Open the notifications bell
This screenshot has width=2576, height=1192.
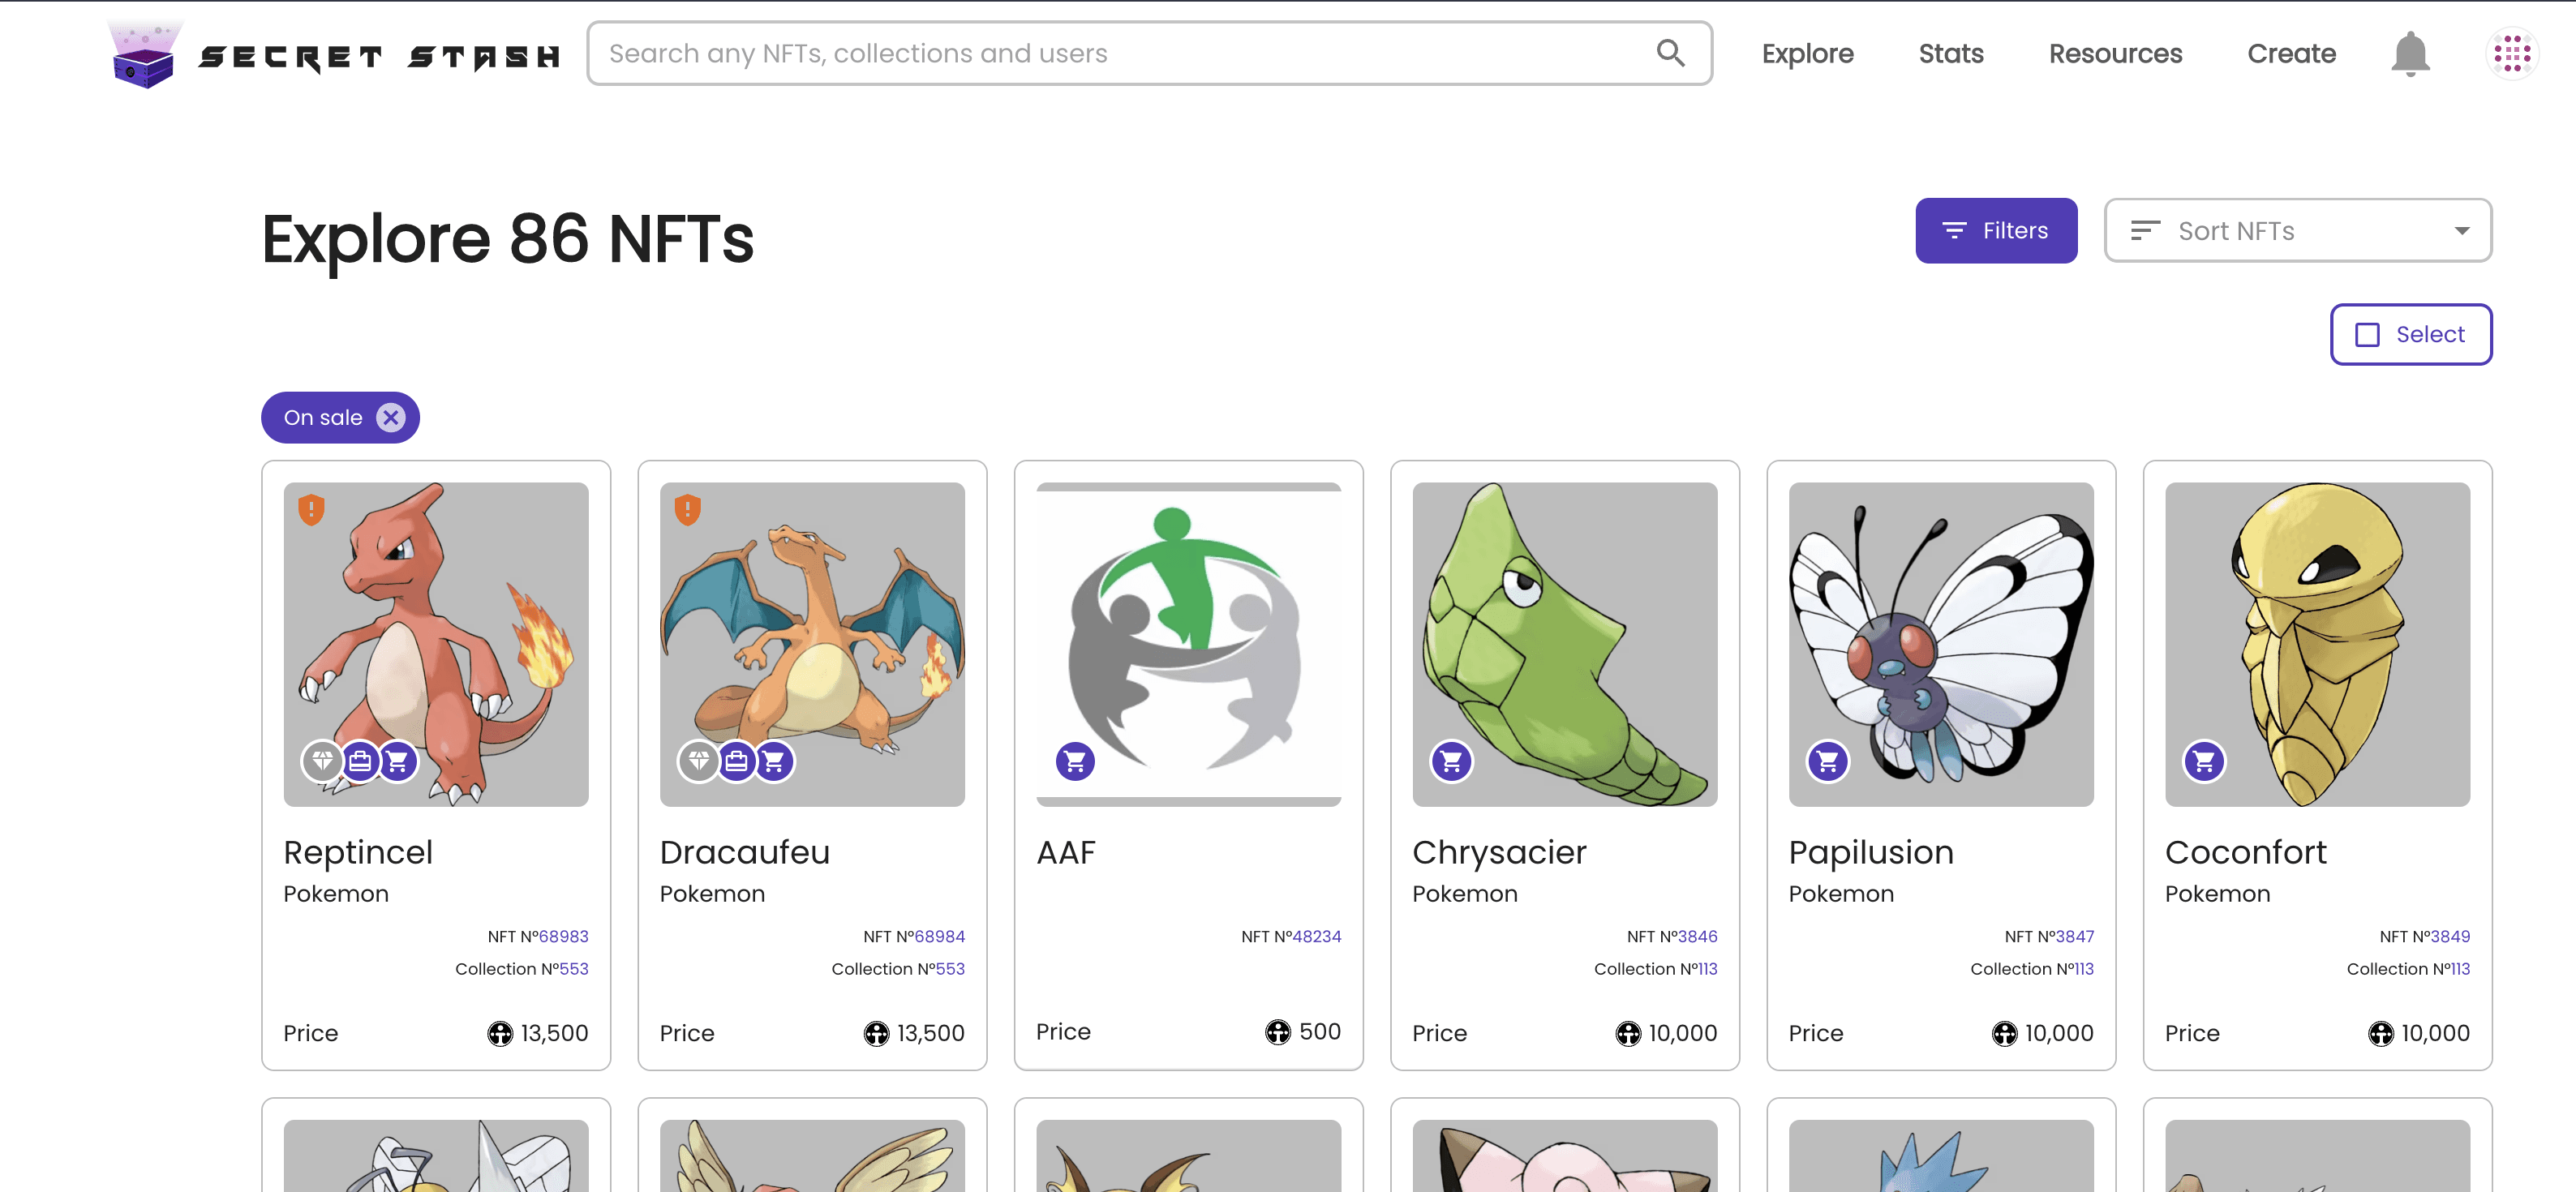(2410, 54)
